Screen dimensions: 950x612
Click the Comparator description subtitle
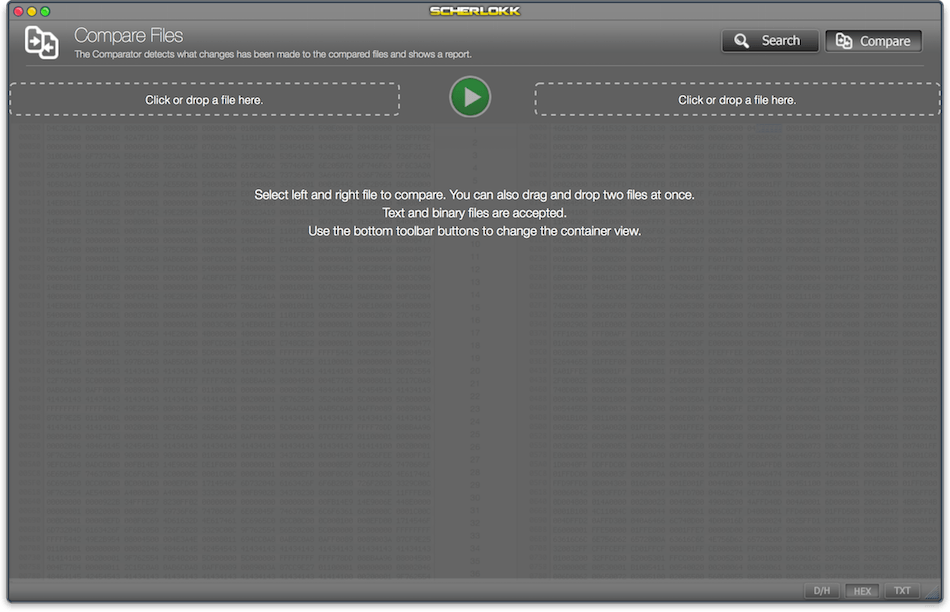[x=273, y=55]
